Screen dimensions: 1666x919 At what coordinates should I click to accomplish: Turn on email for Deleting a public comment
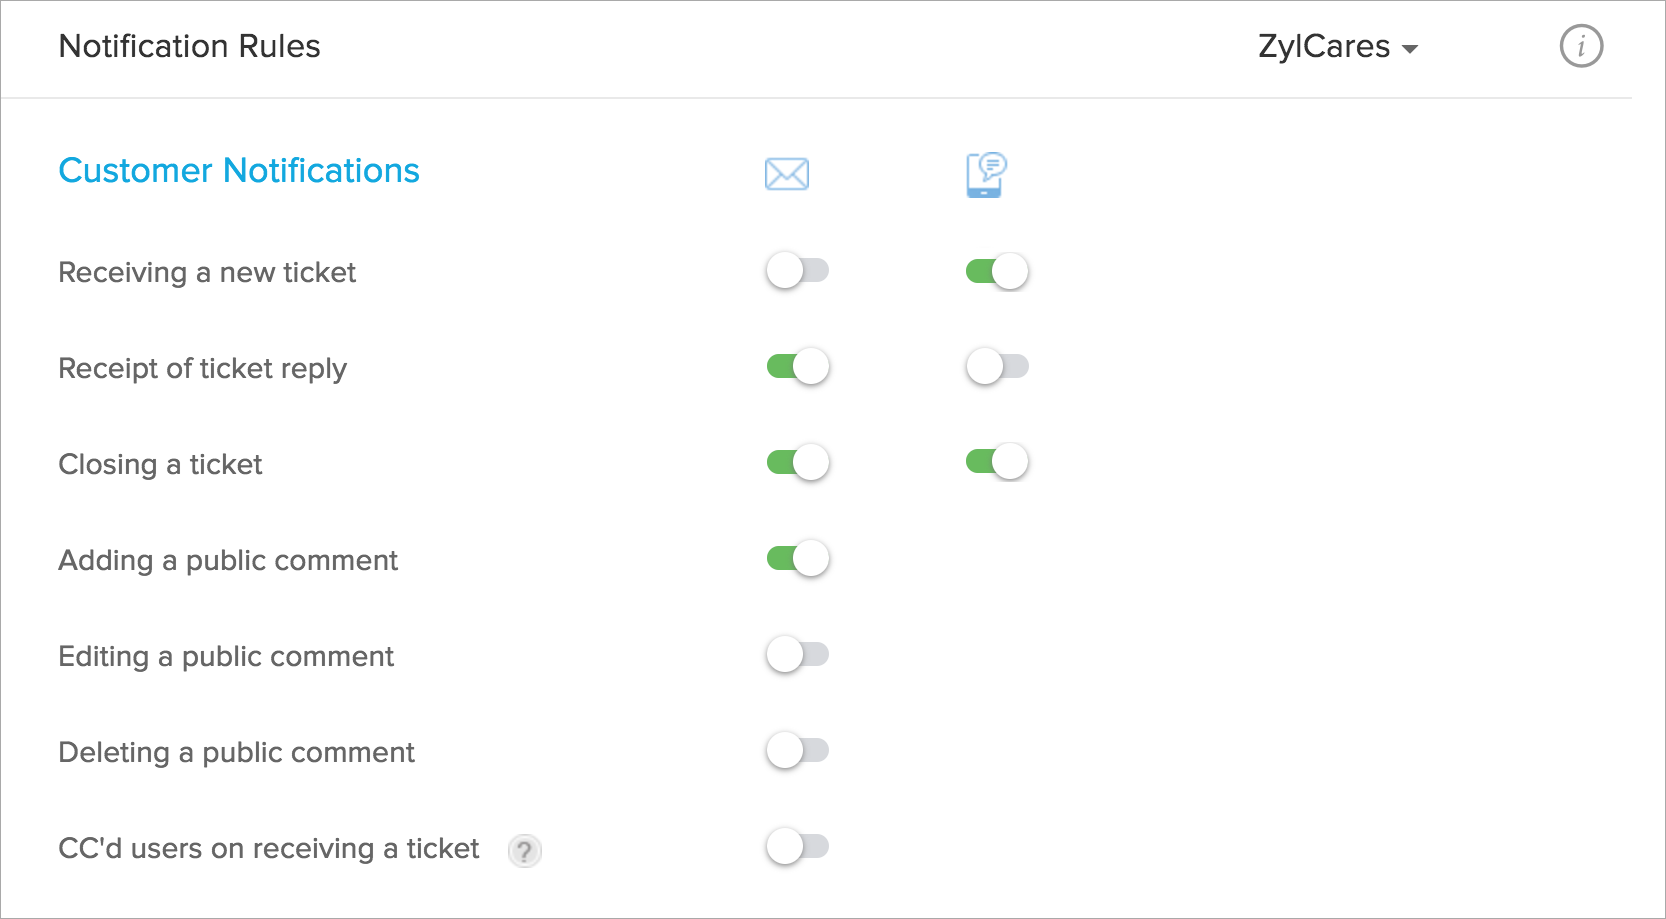797,751
